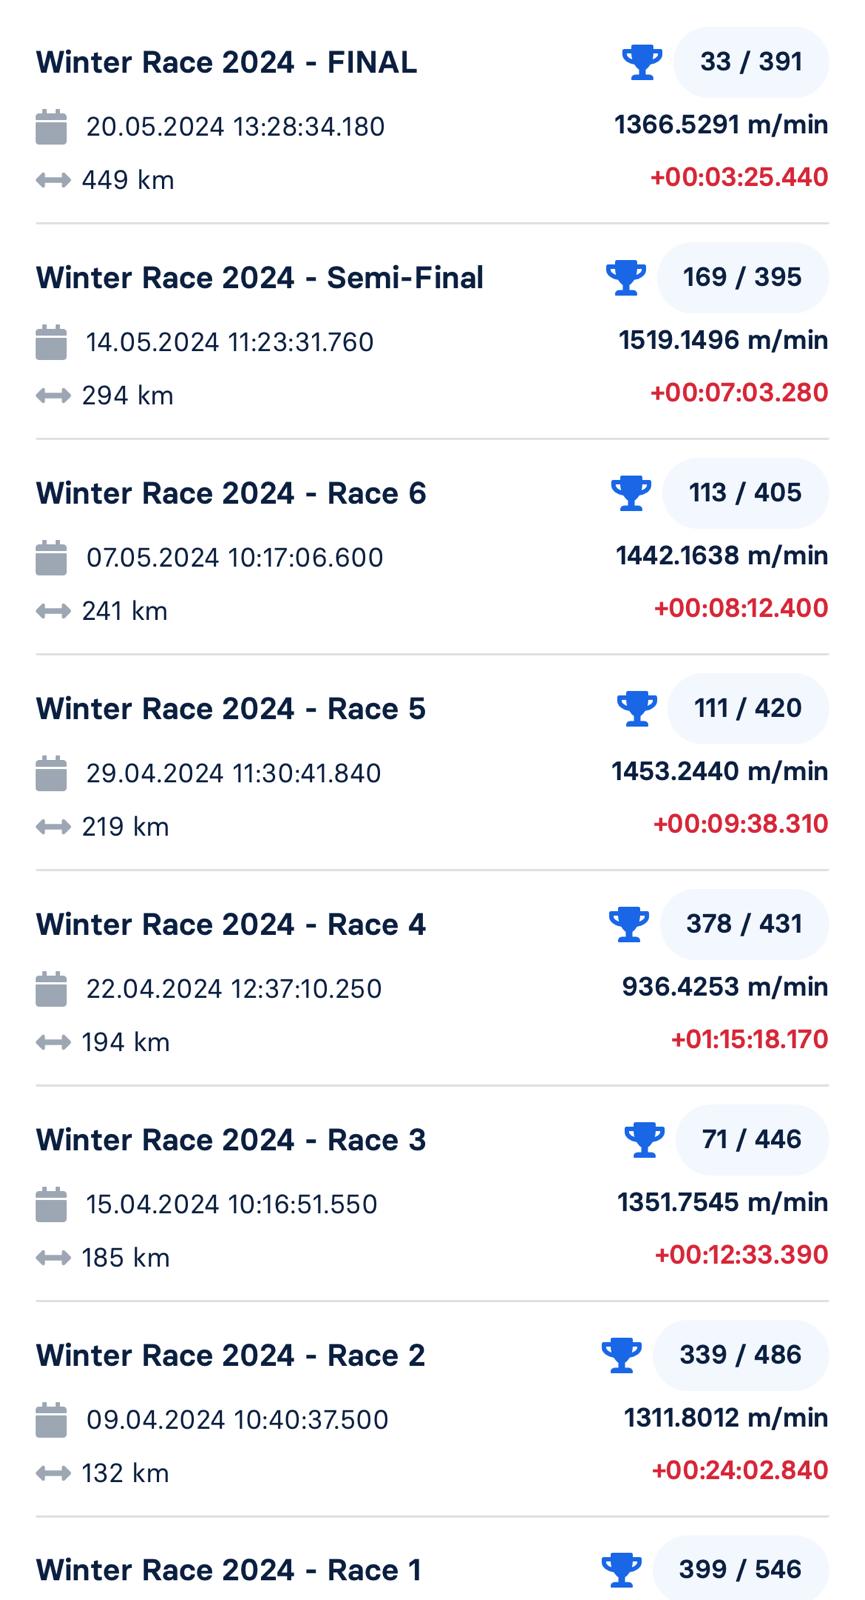Open Winter Race 2024 - FINAL result
The image size is (865, 1600).
pyautogui.click(x=227, y=62)
